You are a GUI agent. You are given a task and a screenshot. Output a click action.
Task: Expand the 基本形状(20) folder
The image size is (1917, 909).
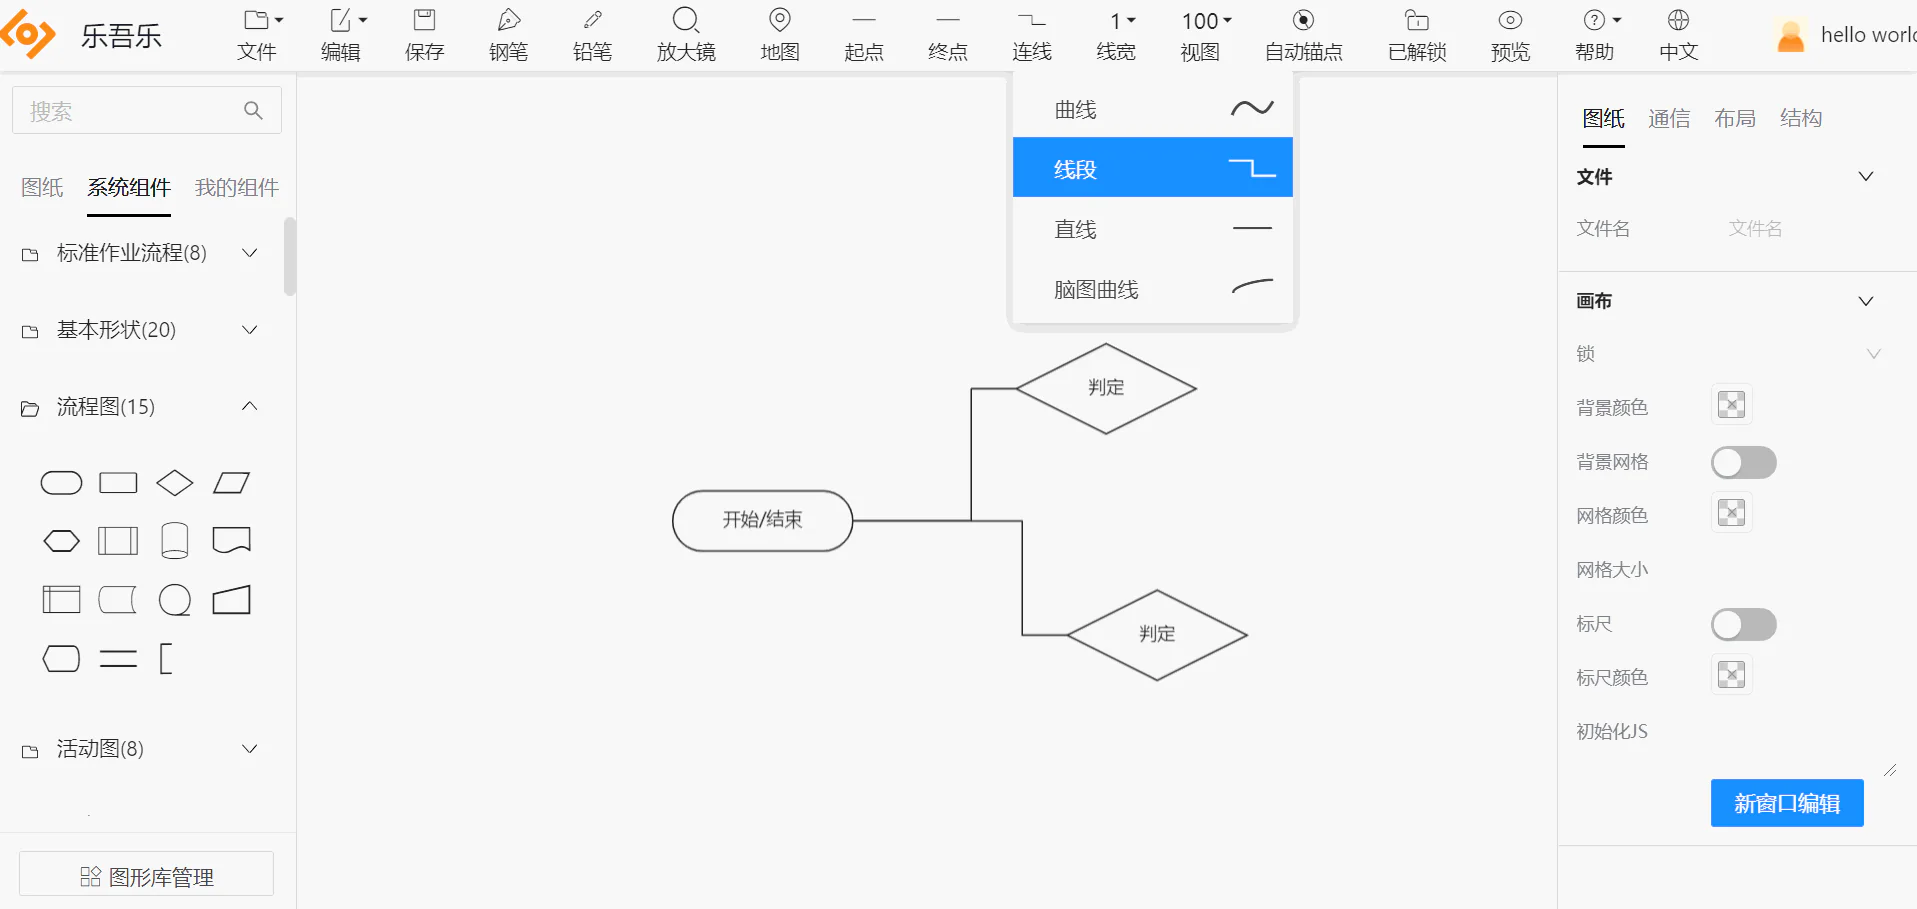pyautogui.click(x=140, y=330)
